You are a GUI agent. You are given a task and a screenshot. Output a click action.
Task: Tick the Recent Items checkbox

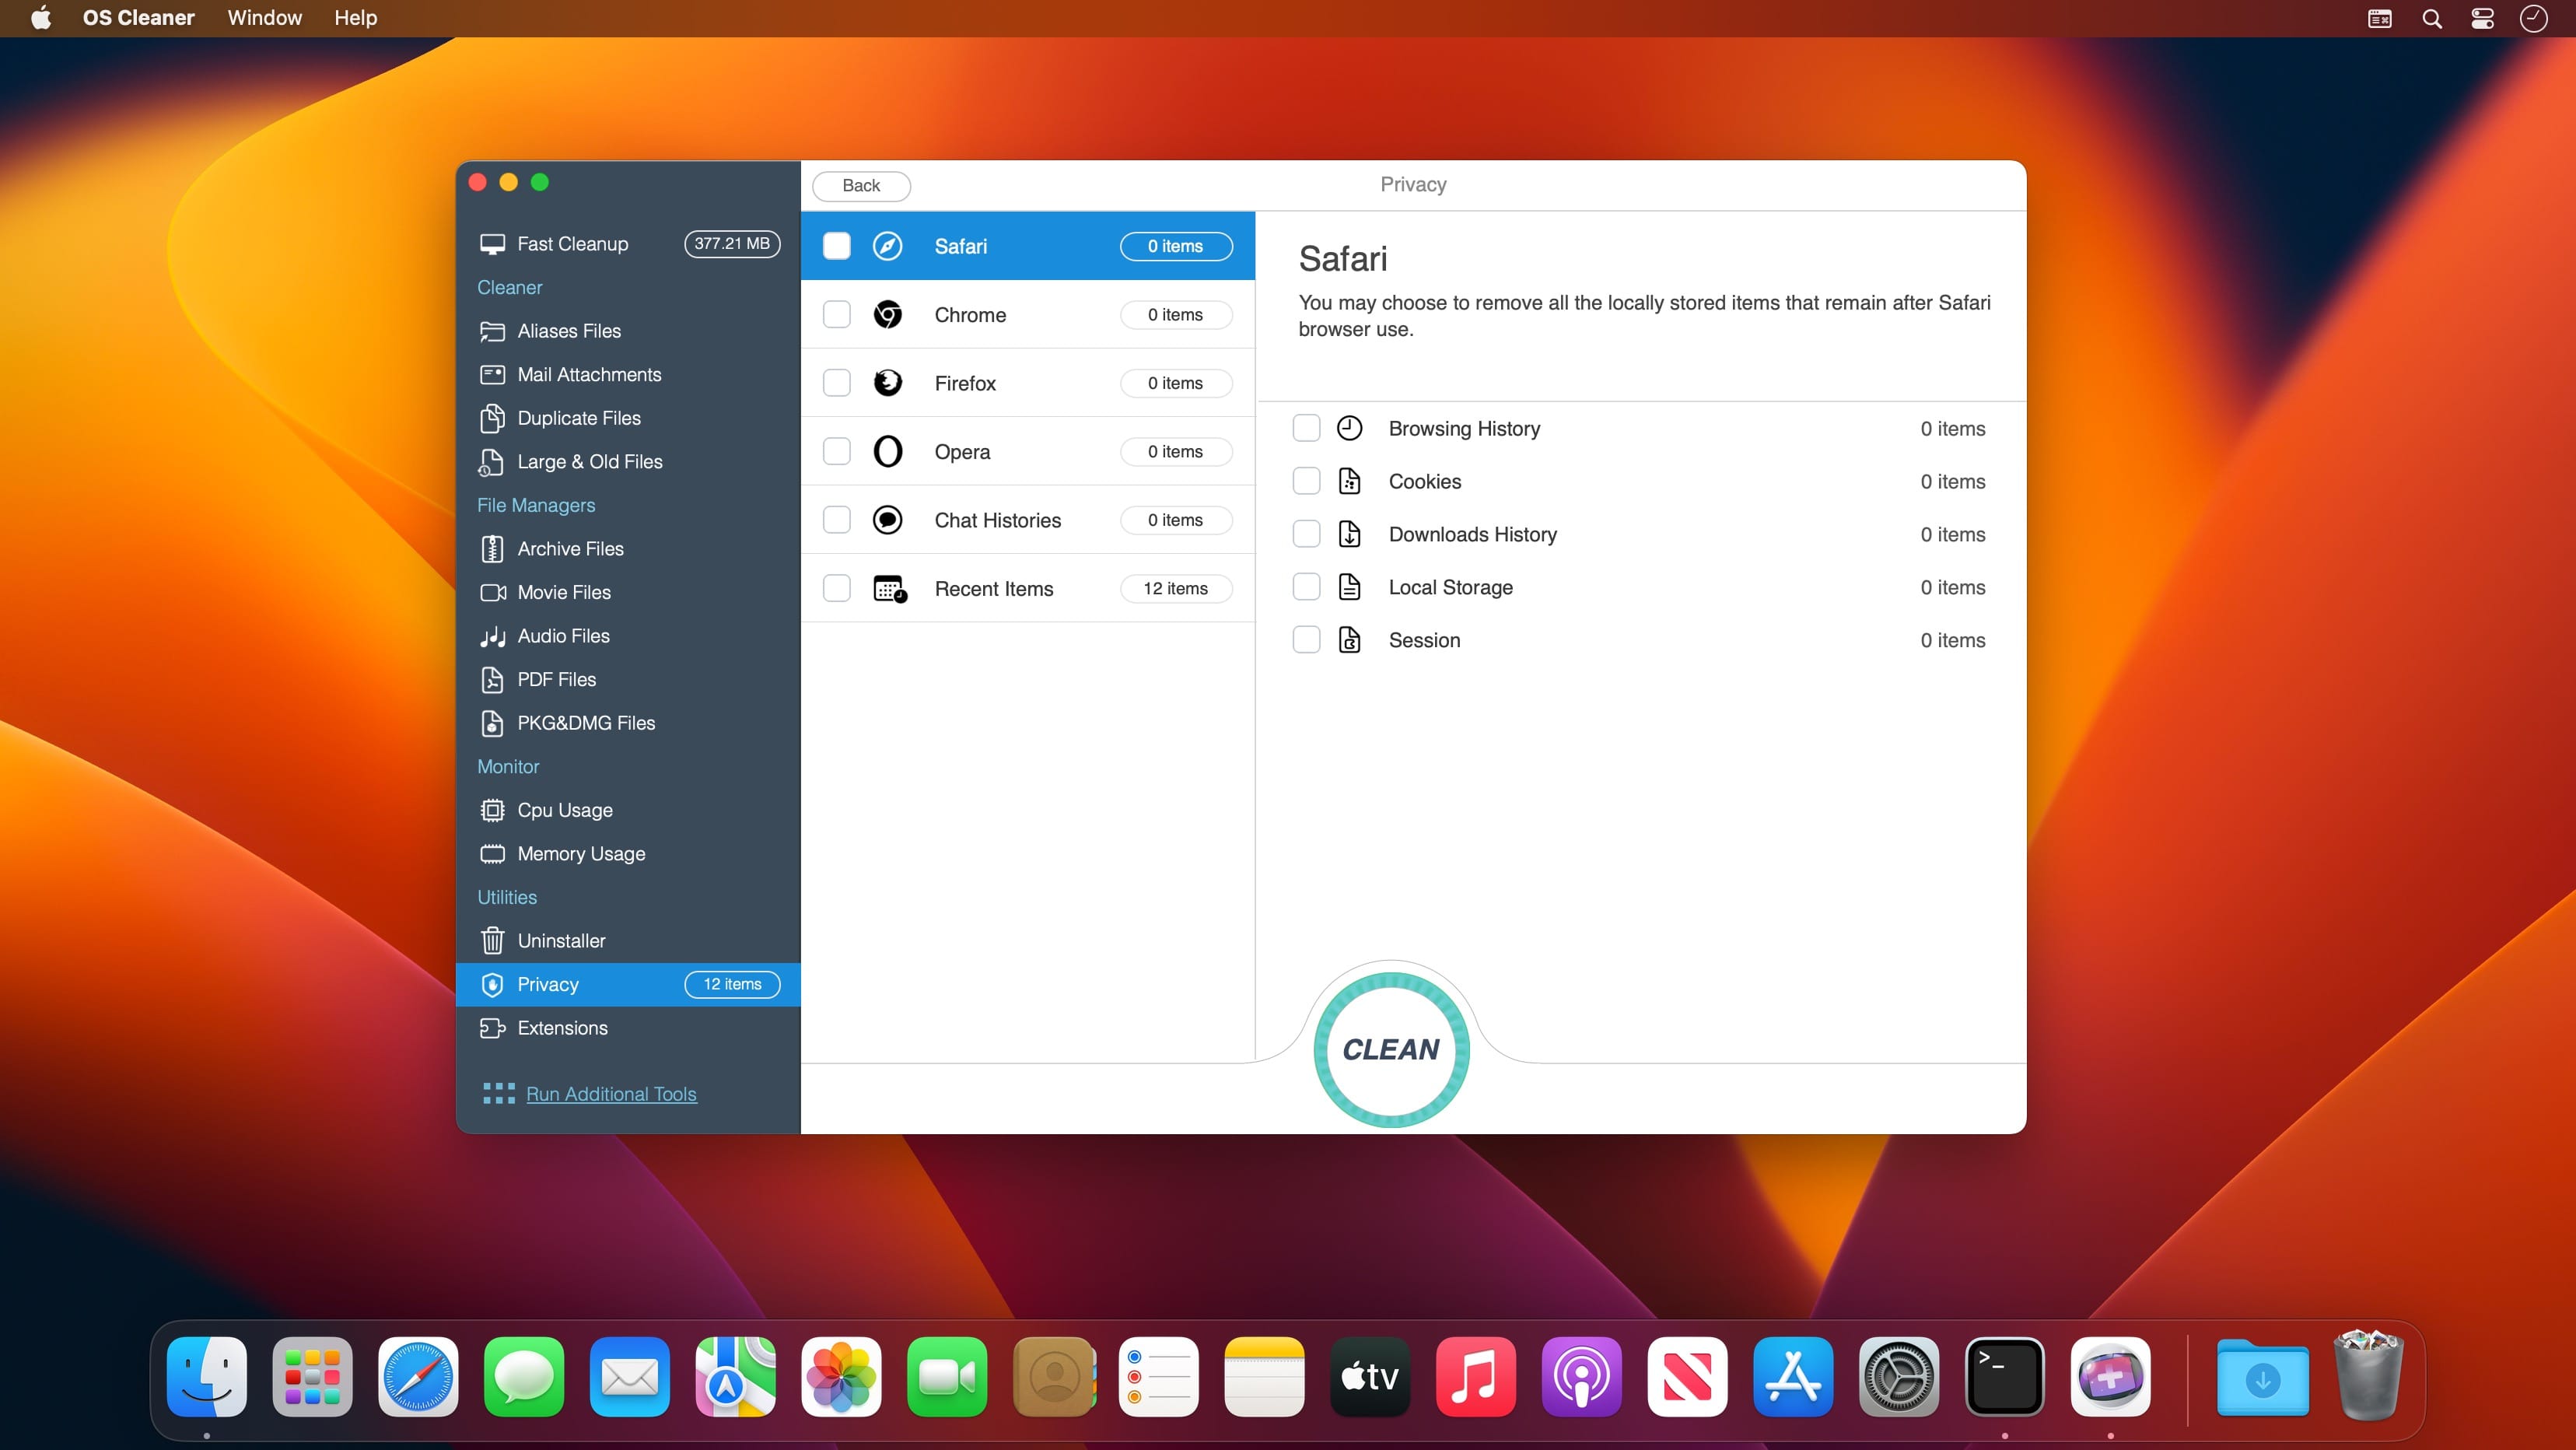pos(836,589)
